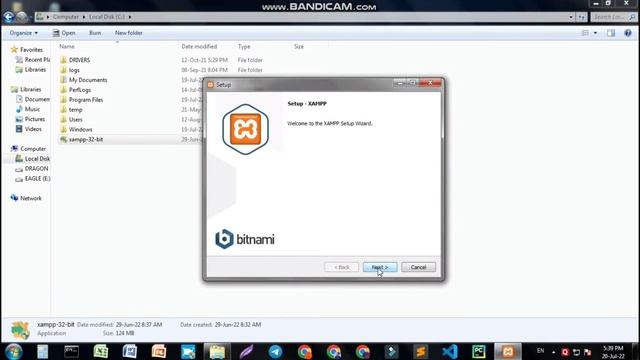Select the Program Files folder

tap(86, 100)
